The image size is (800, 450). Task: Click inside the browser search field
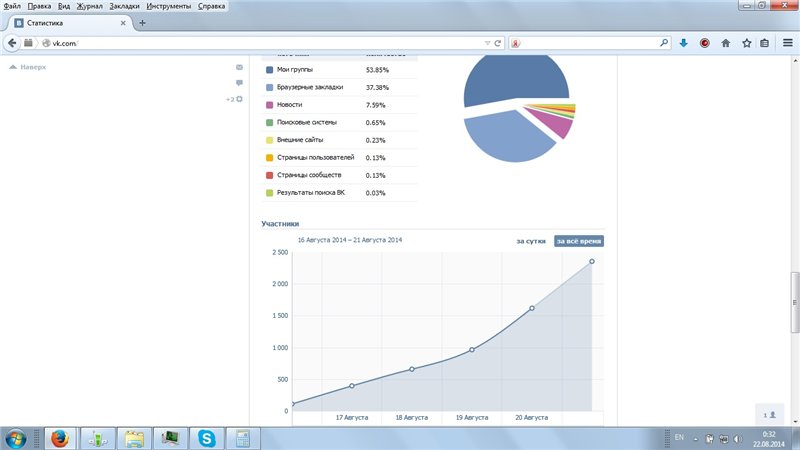[x=590, y=43]
